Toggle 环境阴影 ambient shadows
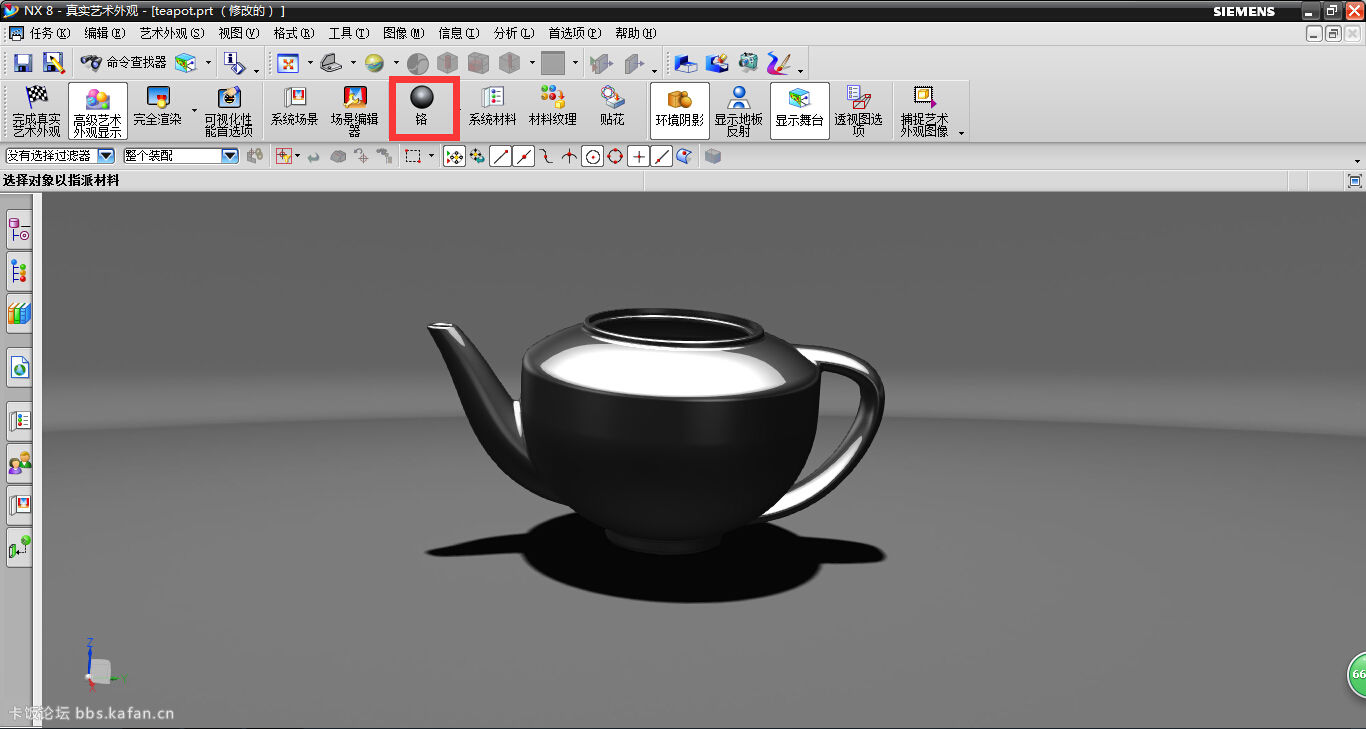The width and height of the screenshot is (1366, 729). [680, 110]
